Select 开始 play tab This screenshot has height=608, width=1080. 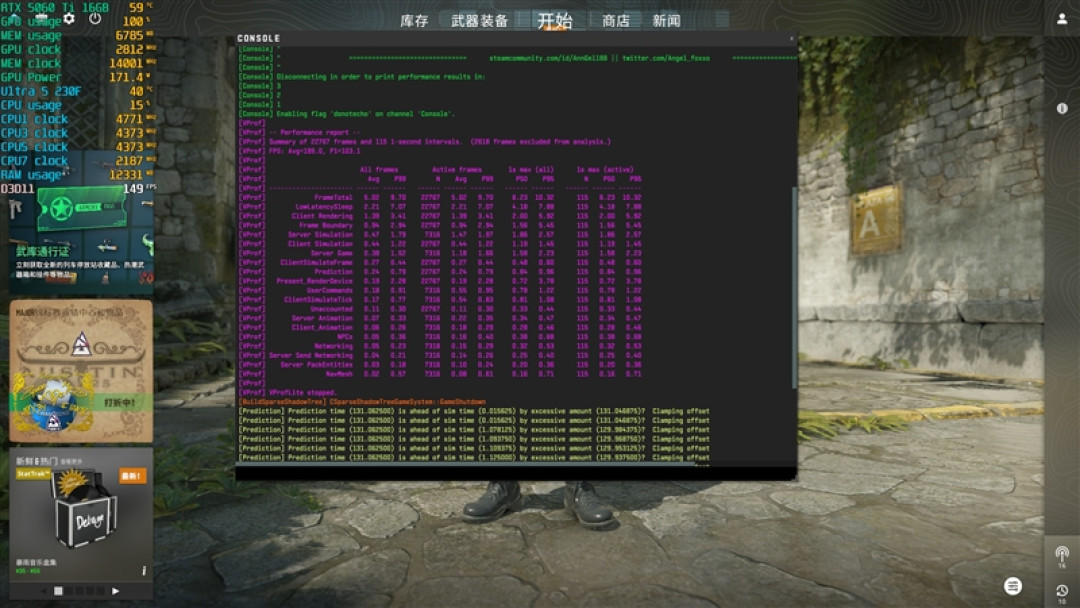(x=554, y=21)
